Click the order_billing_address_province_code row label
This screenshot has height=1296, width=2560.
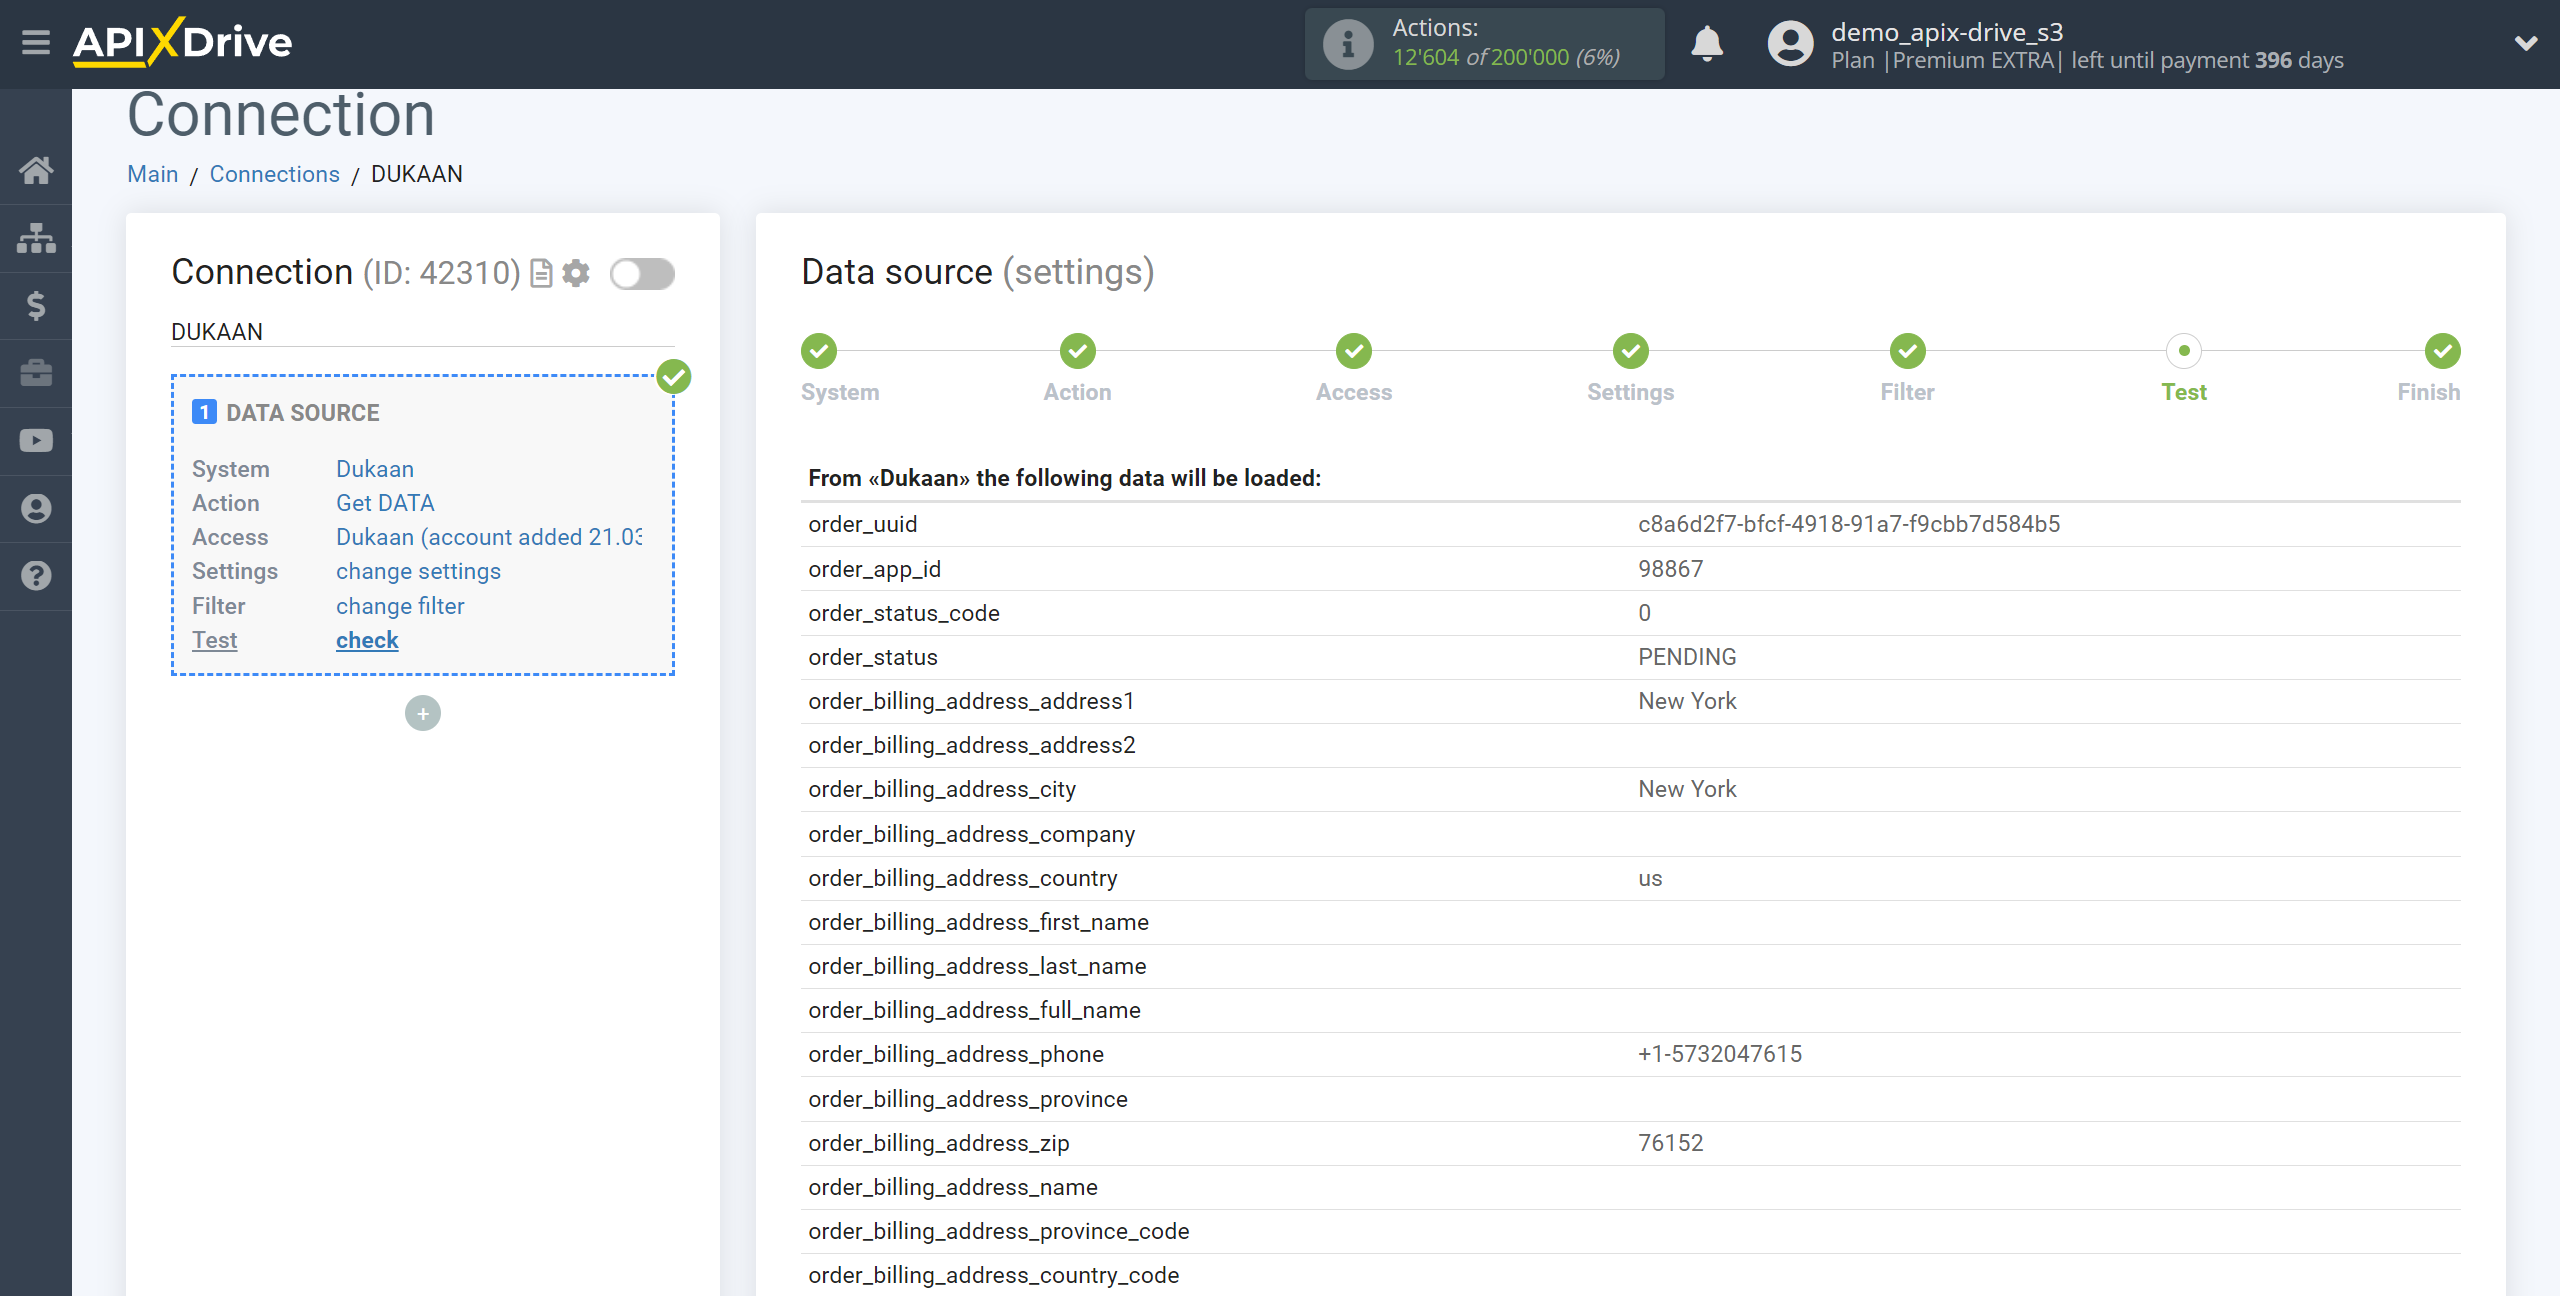999,1231
